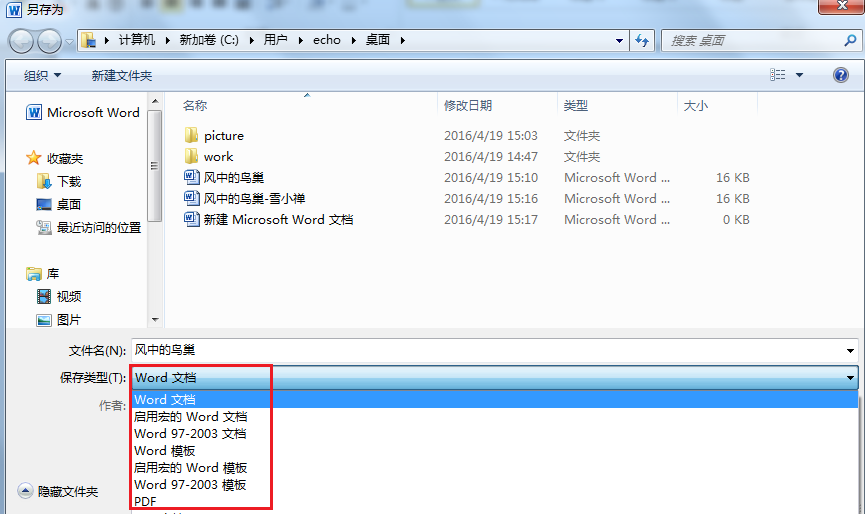Click the change view icon
Viewport: 865px width, 514px height.
[778, 74]
